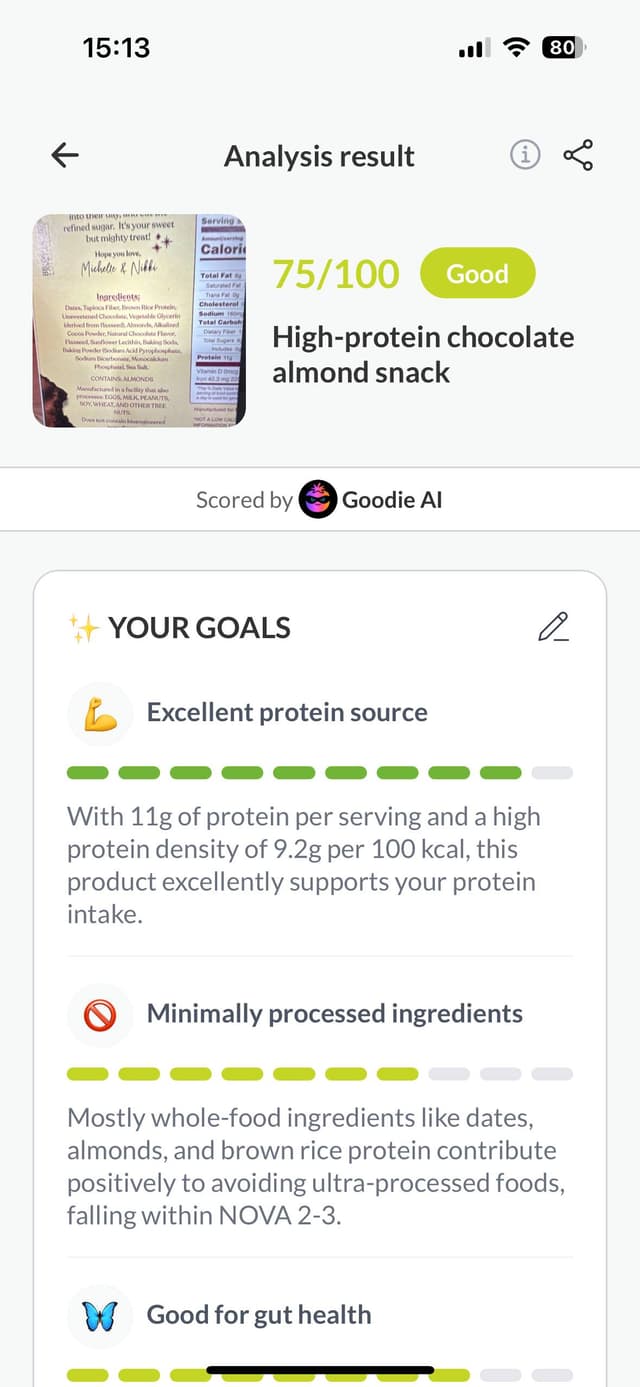Select the High-protein chocolate almond snack title
Viewport: 640px width, 1387px height.
423,352
